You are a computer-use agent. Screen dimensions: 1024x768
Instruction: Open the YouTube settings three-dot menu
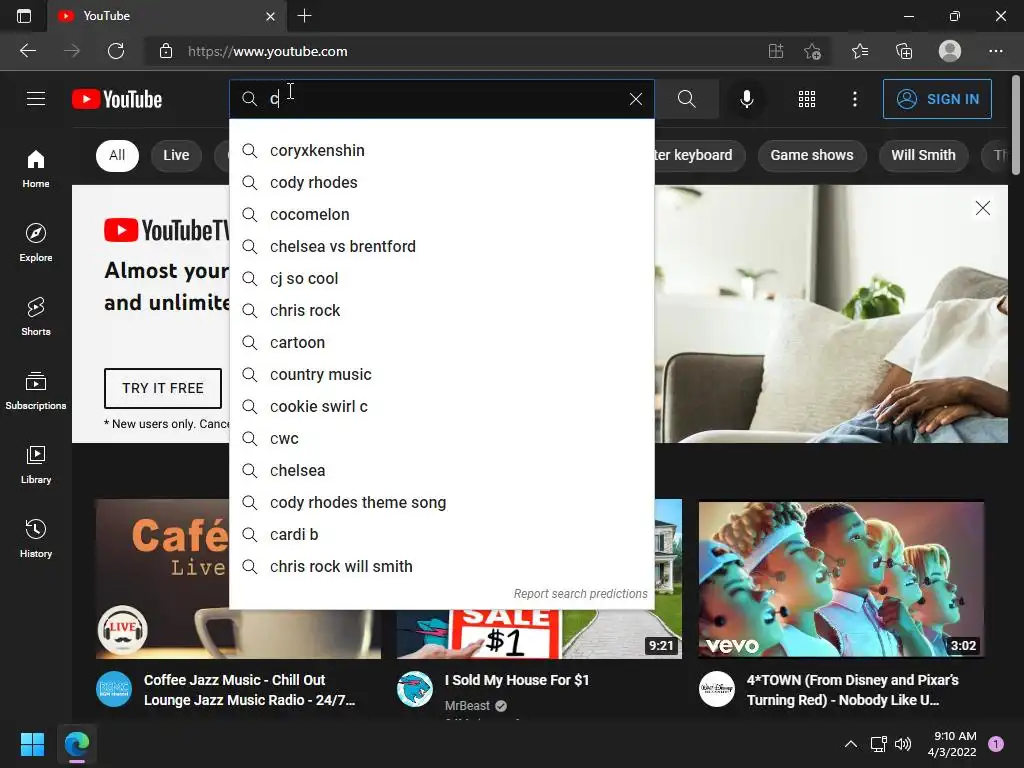(854, 99)
